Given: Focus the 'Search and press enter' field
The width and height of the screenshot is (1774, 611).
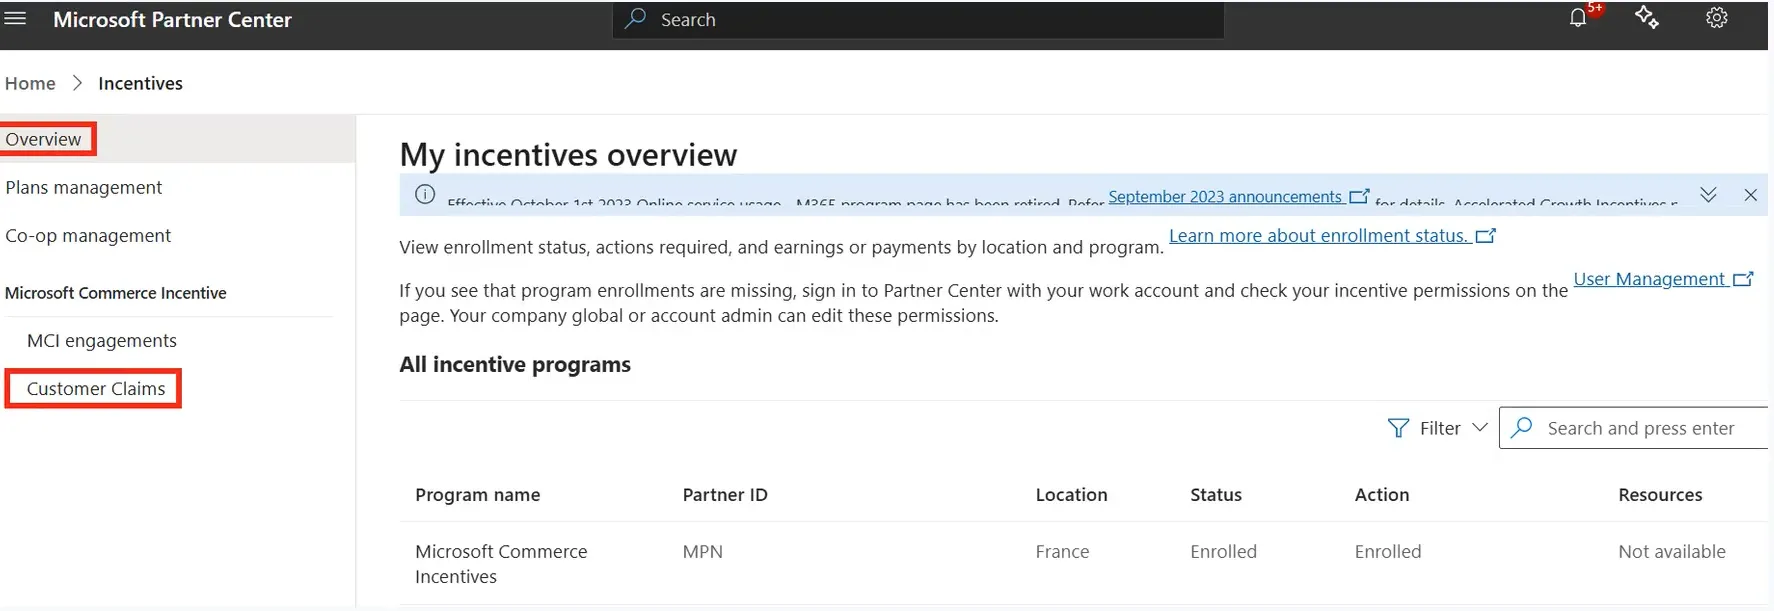Looking at the screenshot, I should (1634, 428).
